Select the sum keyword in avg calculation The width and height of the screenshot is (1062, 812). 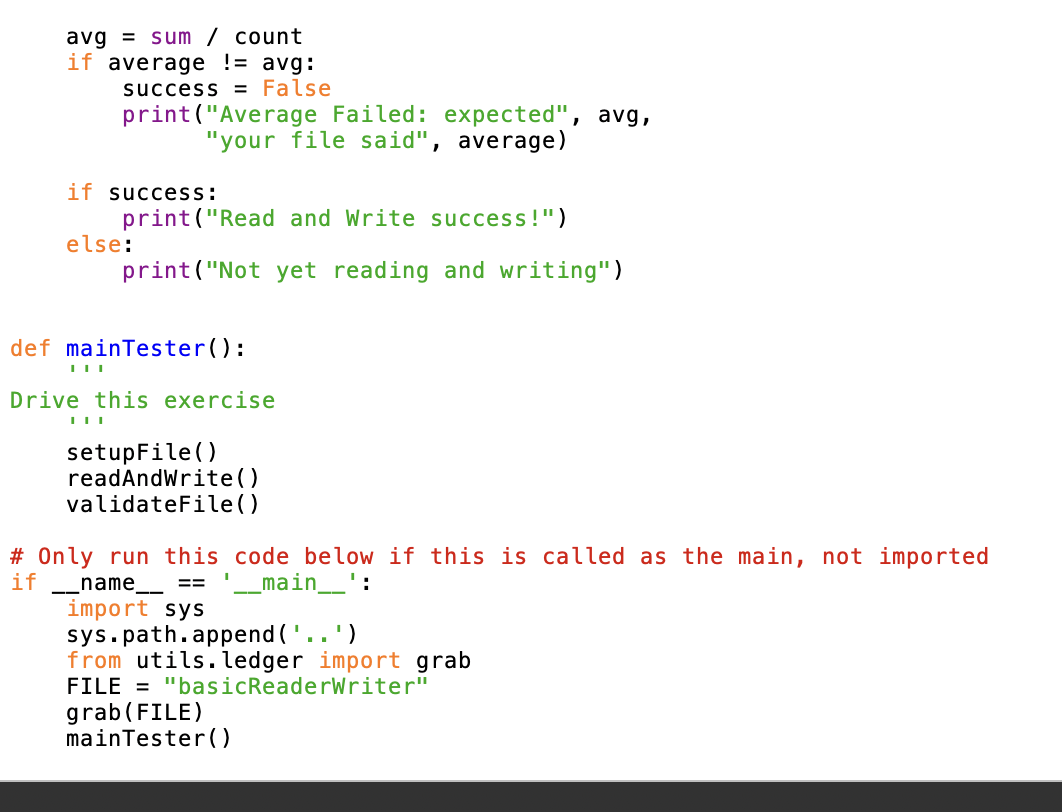tap(171, 36)
